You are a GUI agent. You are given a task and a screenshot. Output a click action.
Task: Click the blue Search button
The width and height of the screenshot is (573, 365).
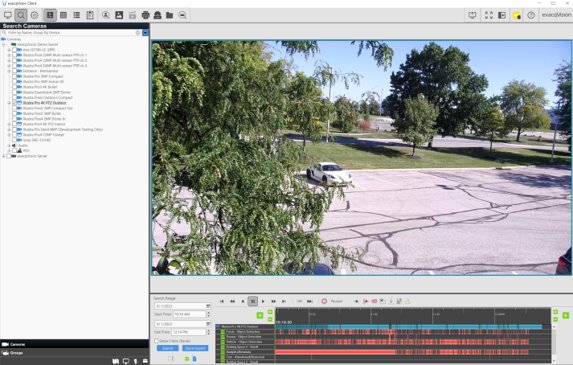167,348
